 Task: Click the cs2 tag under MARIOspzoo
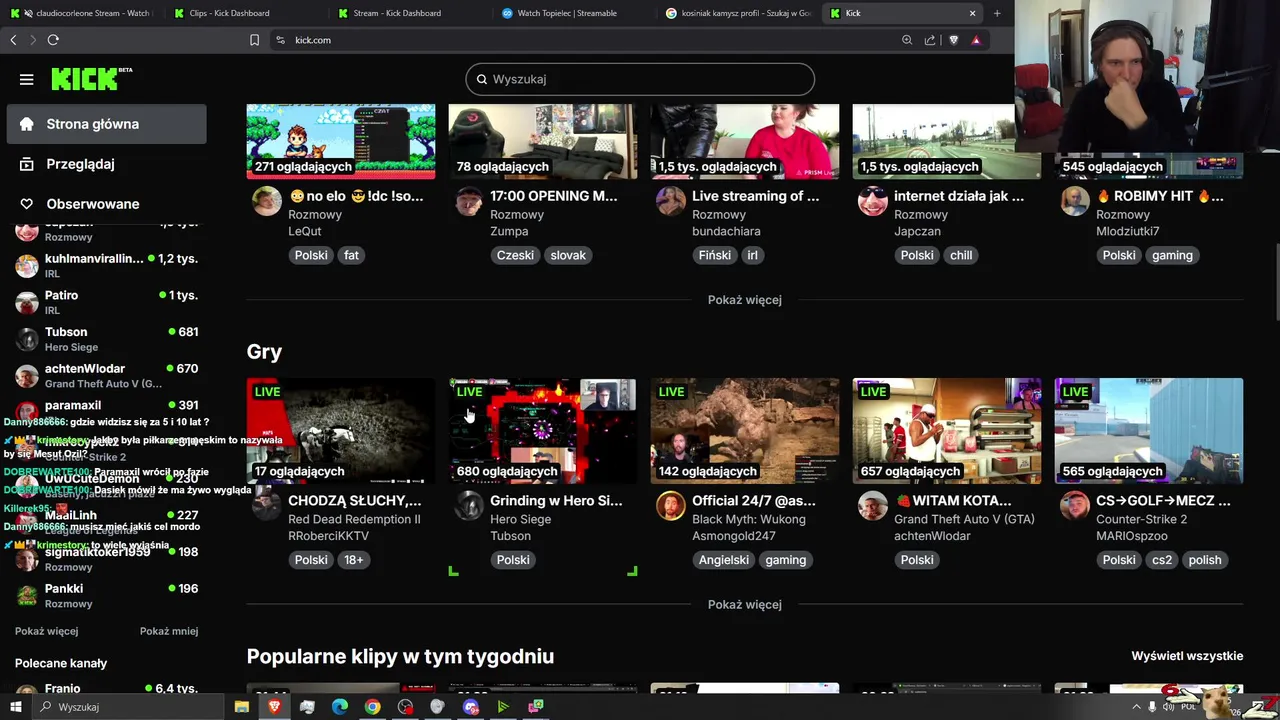pyautogui.click(x=1162, y=560)
